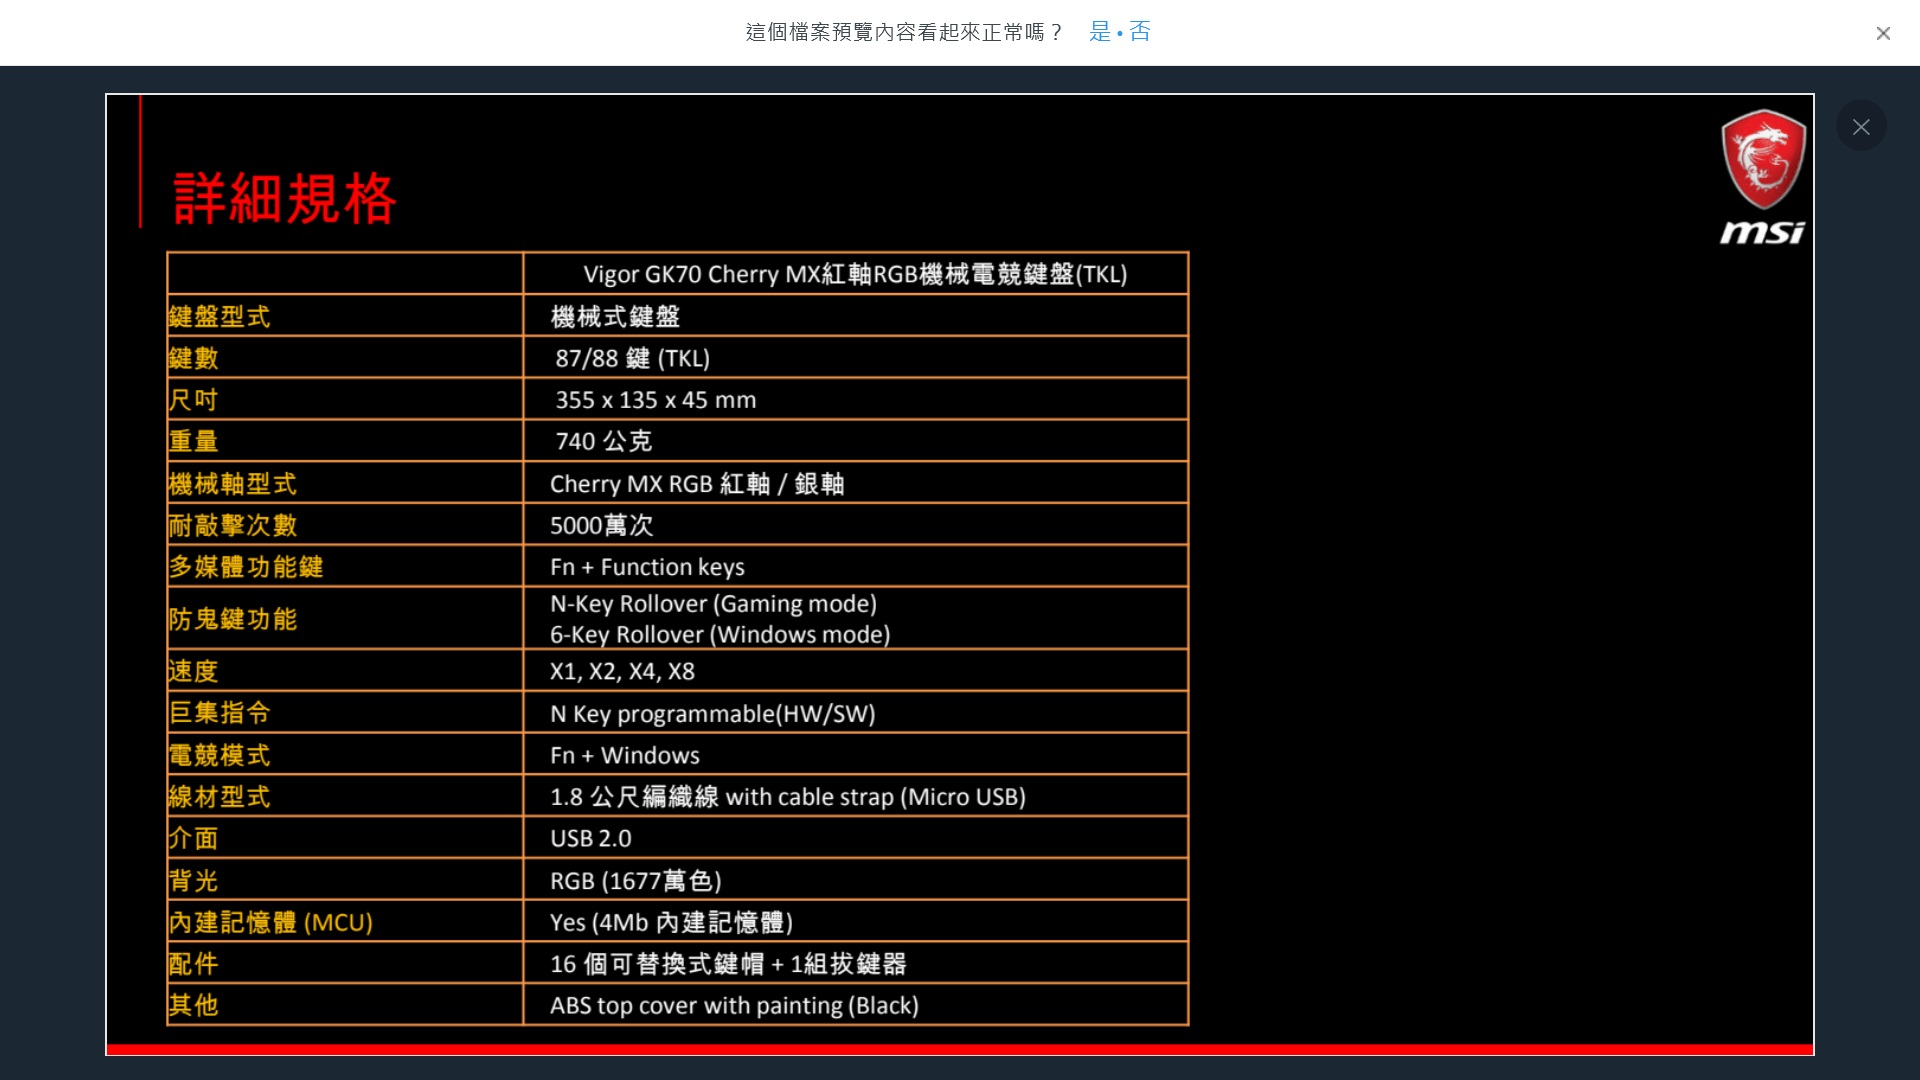The height and width of the screenshot is (1080, 1920).
Task: Select the 16 個可替換式鍵帽 accessories value
Action: (728, 964)
